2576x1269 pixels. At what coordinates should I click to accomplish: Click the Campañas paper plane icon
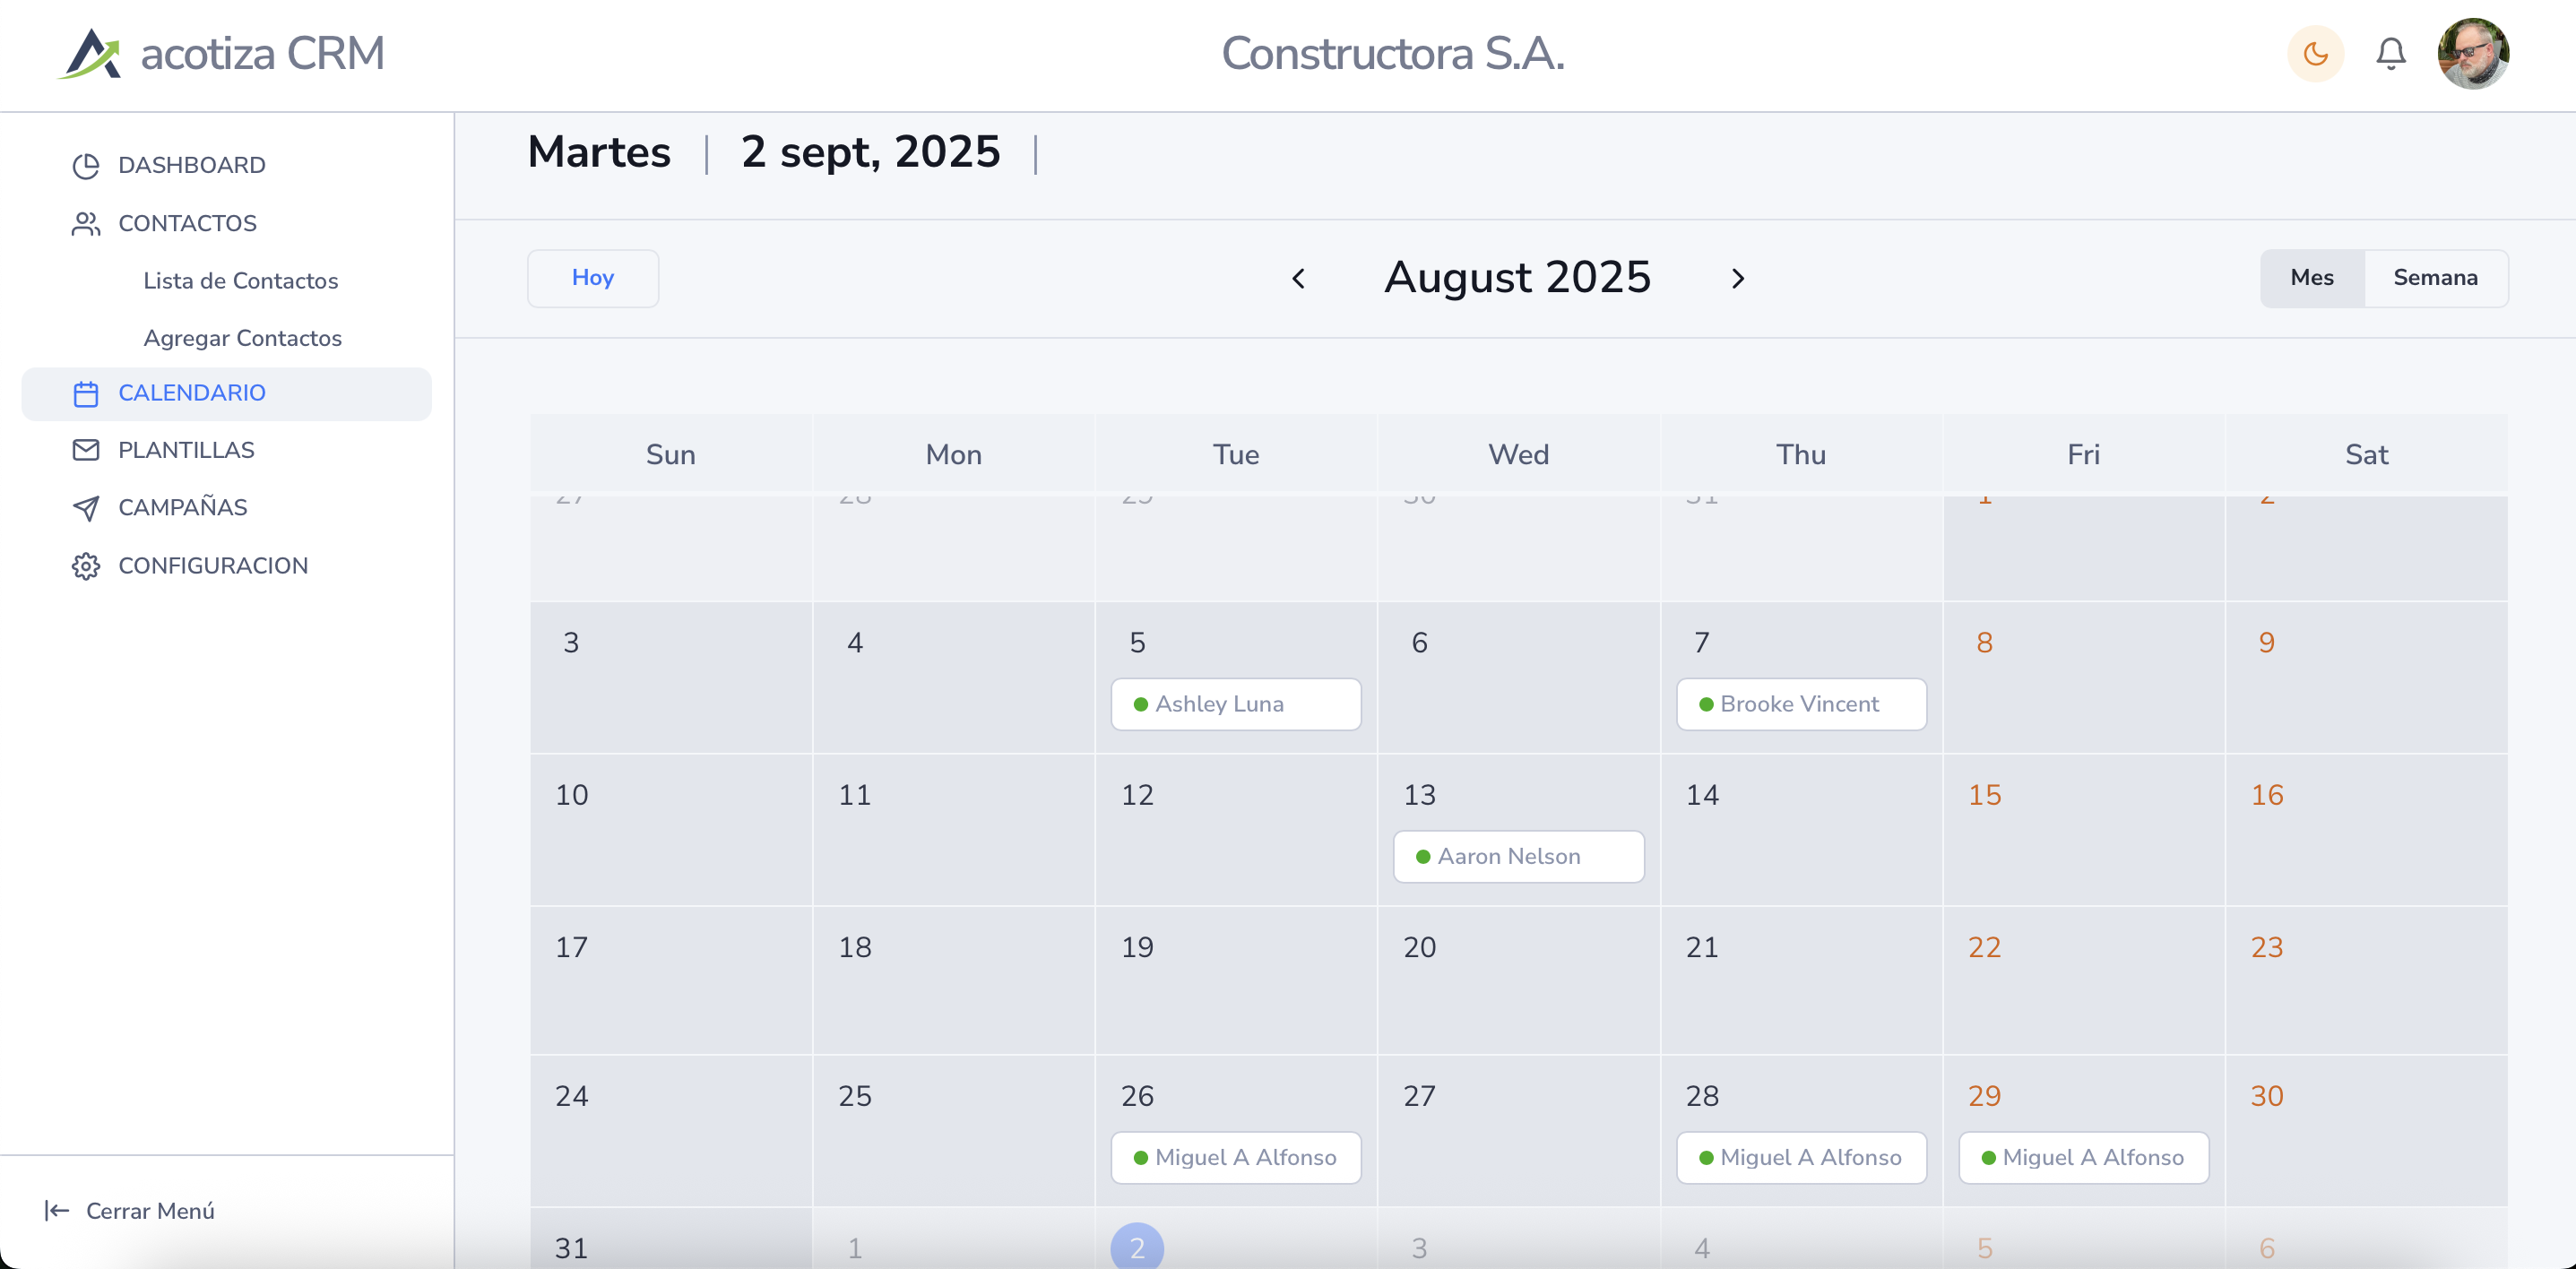click(x=86, y=508)
